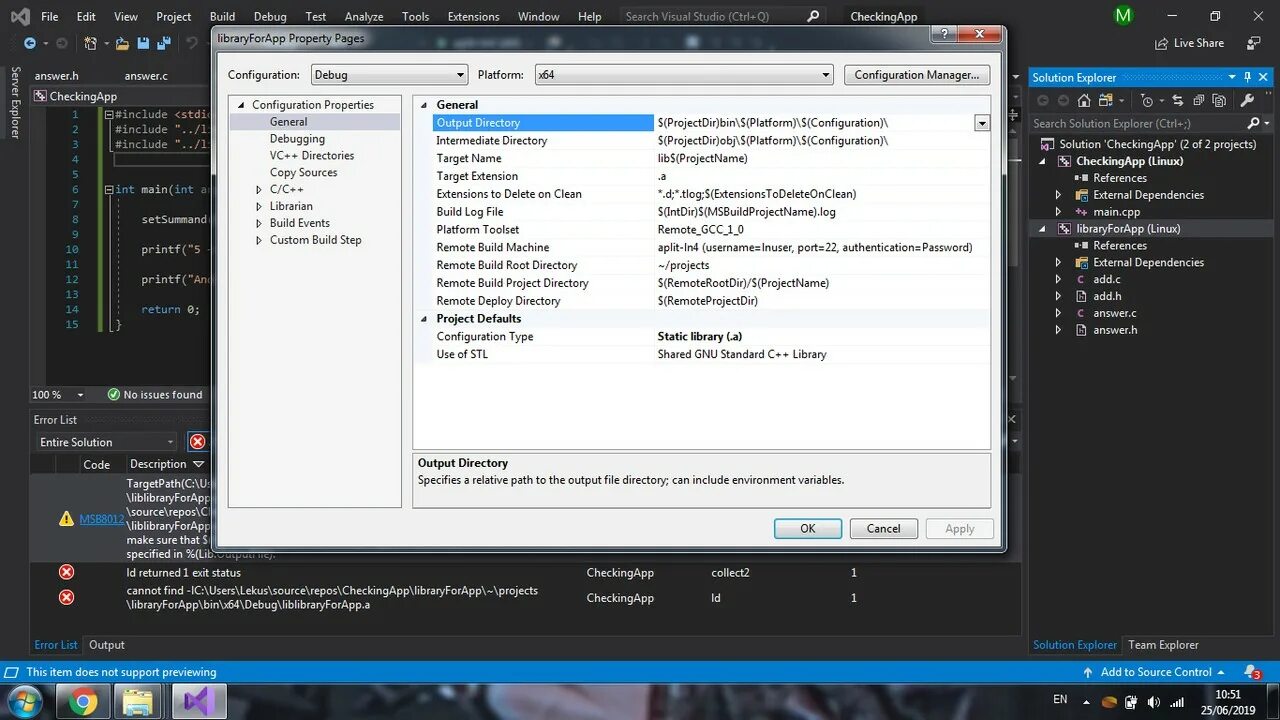Expand the C/C++ property node
This screenshot has height=720, width=1280.
click(258, 189)
